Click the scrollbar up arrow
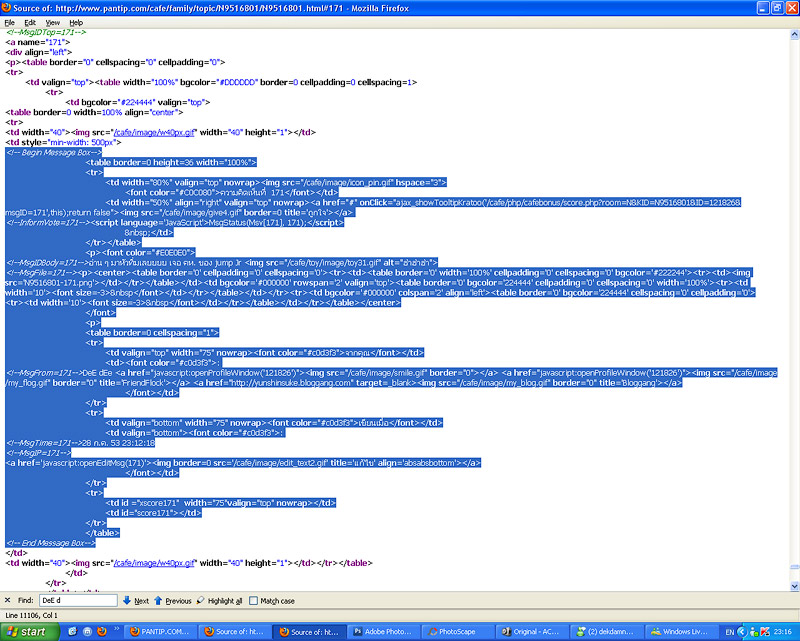This screenshot has height=641, width=800. tap(794, 35)
